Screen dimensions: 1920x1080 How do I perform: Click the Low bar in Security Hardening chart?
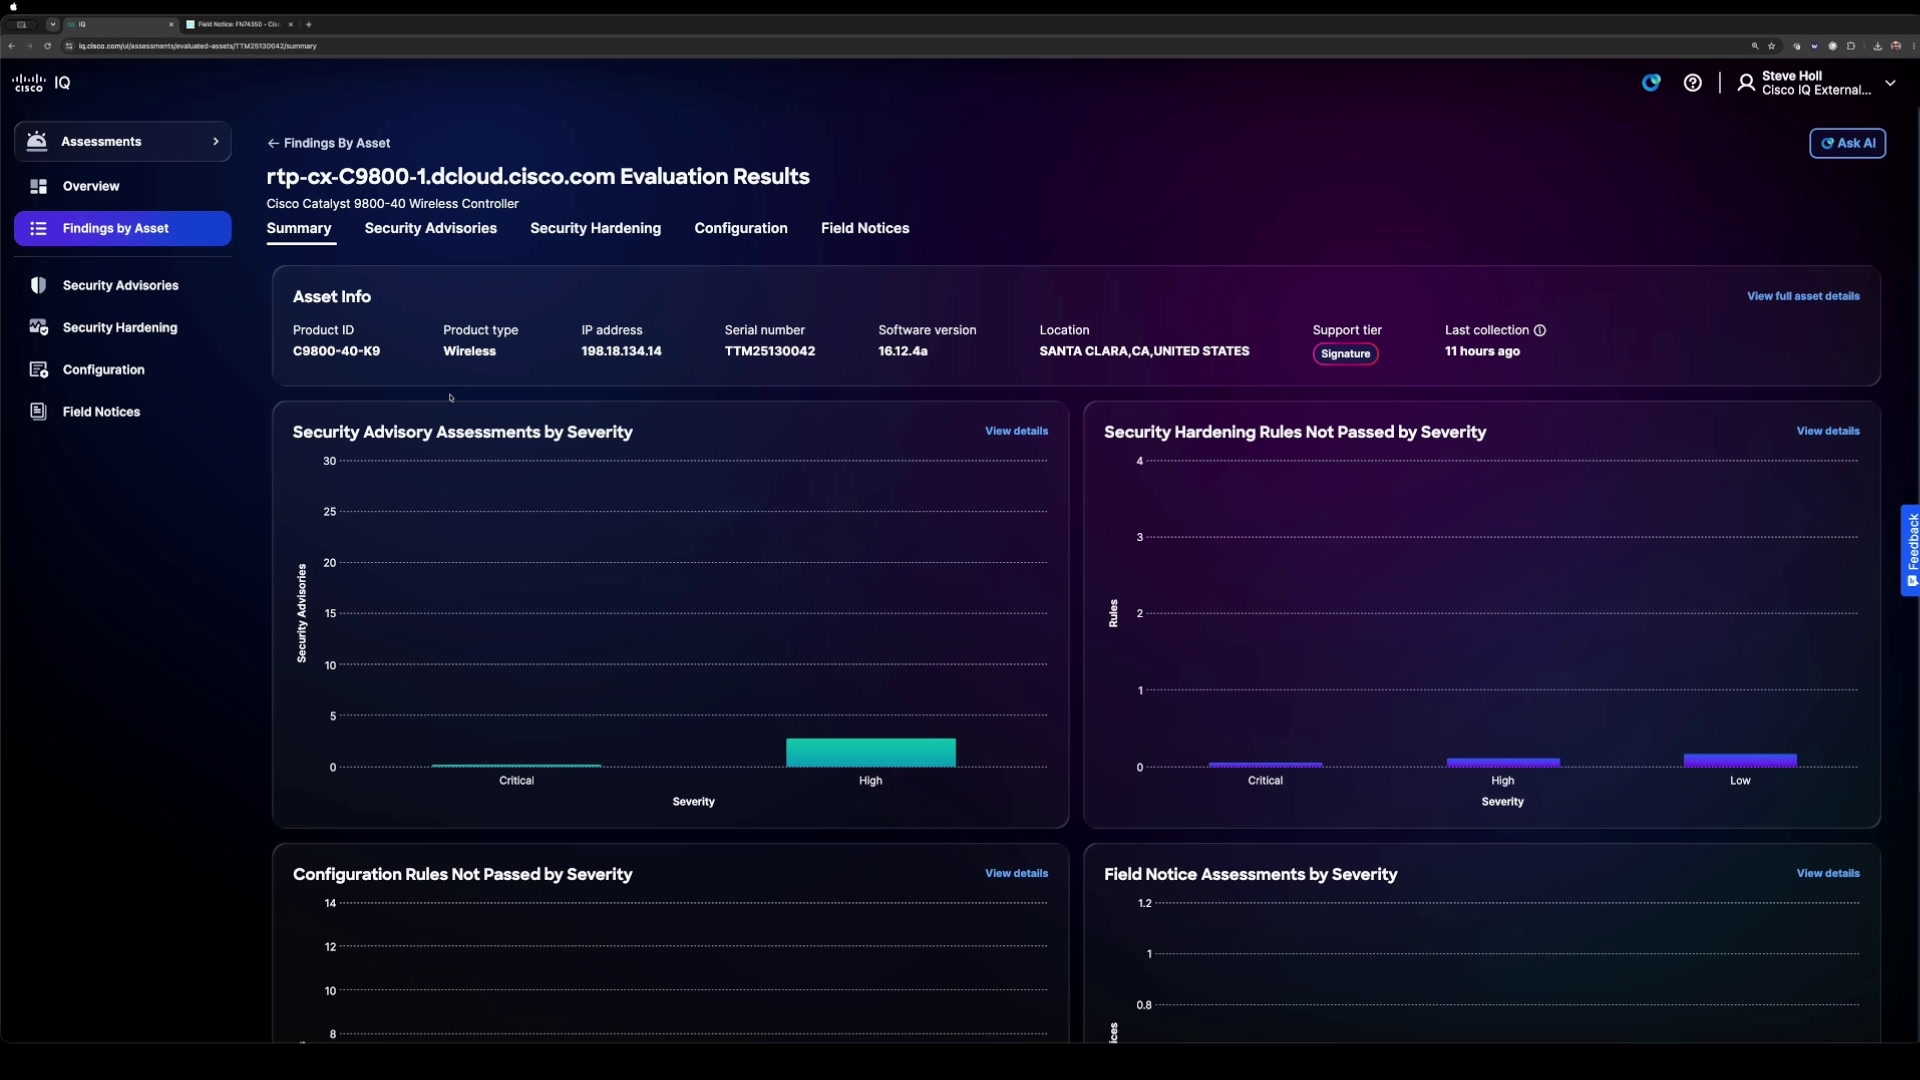1740,760
